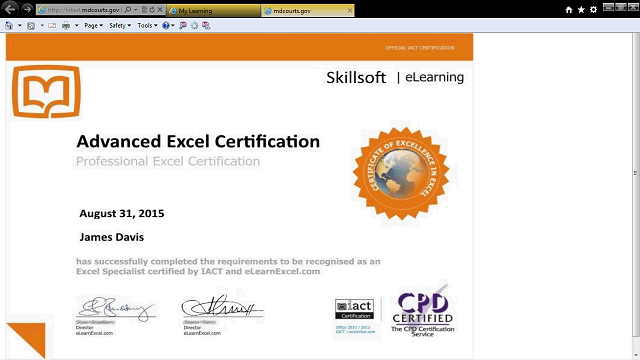Expand the Page menu
Viewport: 640px width, 360px height.
pyautogui.click(x=93, y=25)
